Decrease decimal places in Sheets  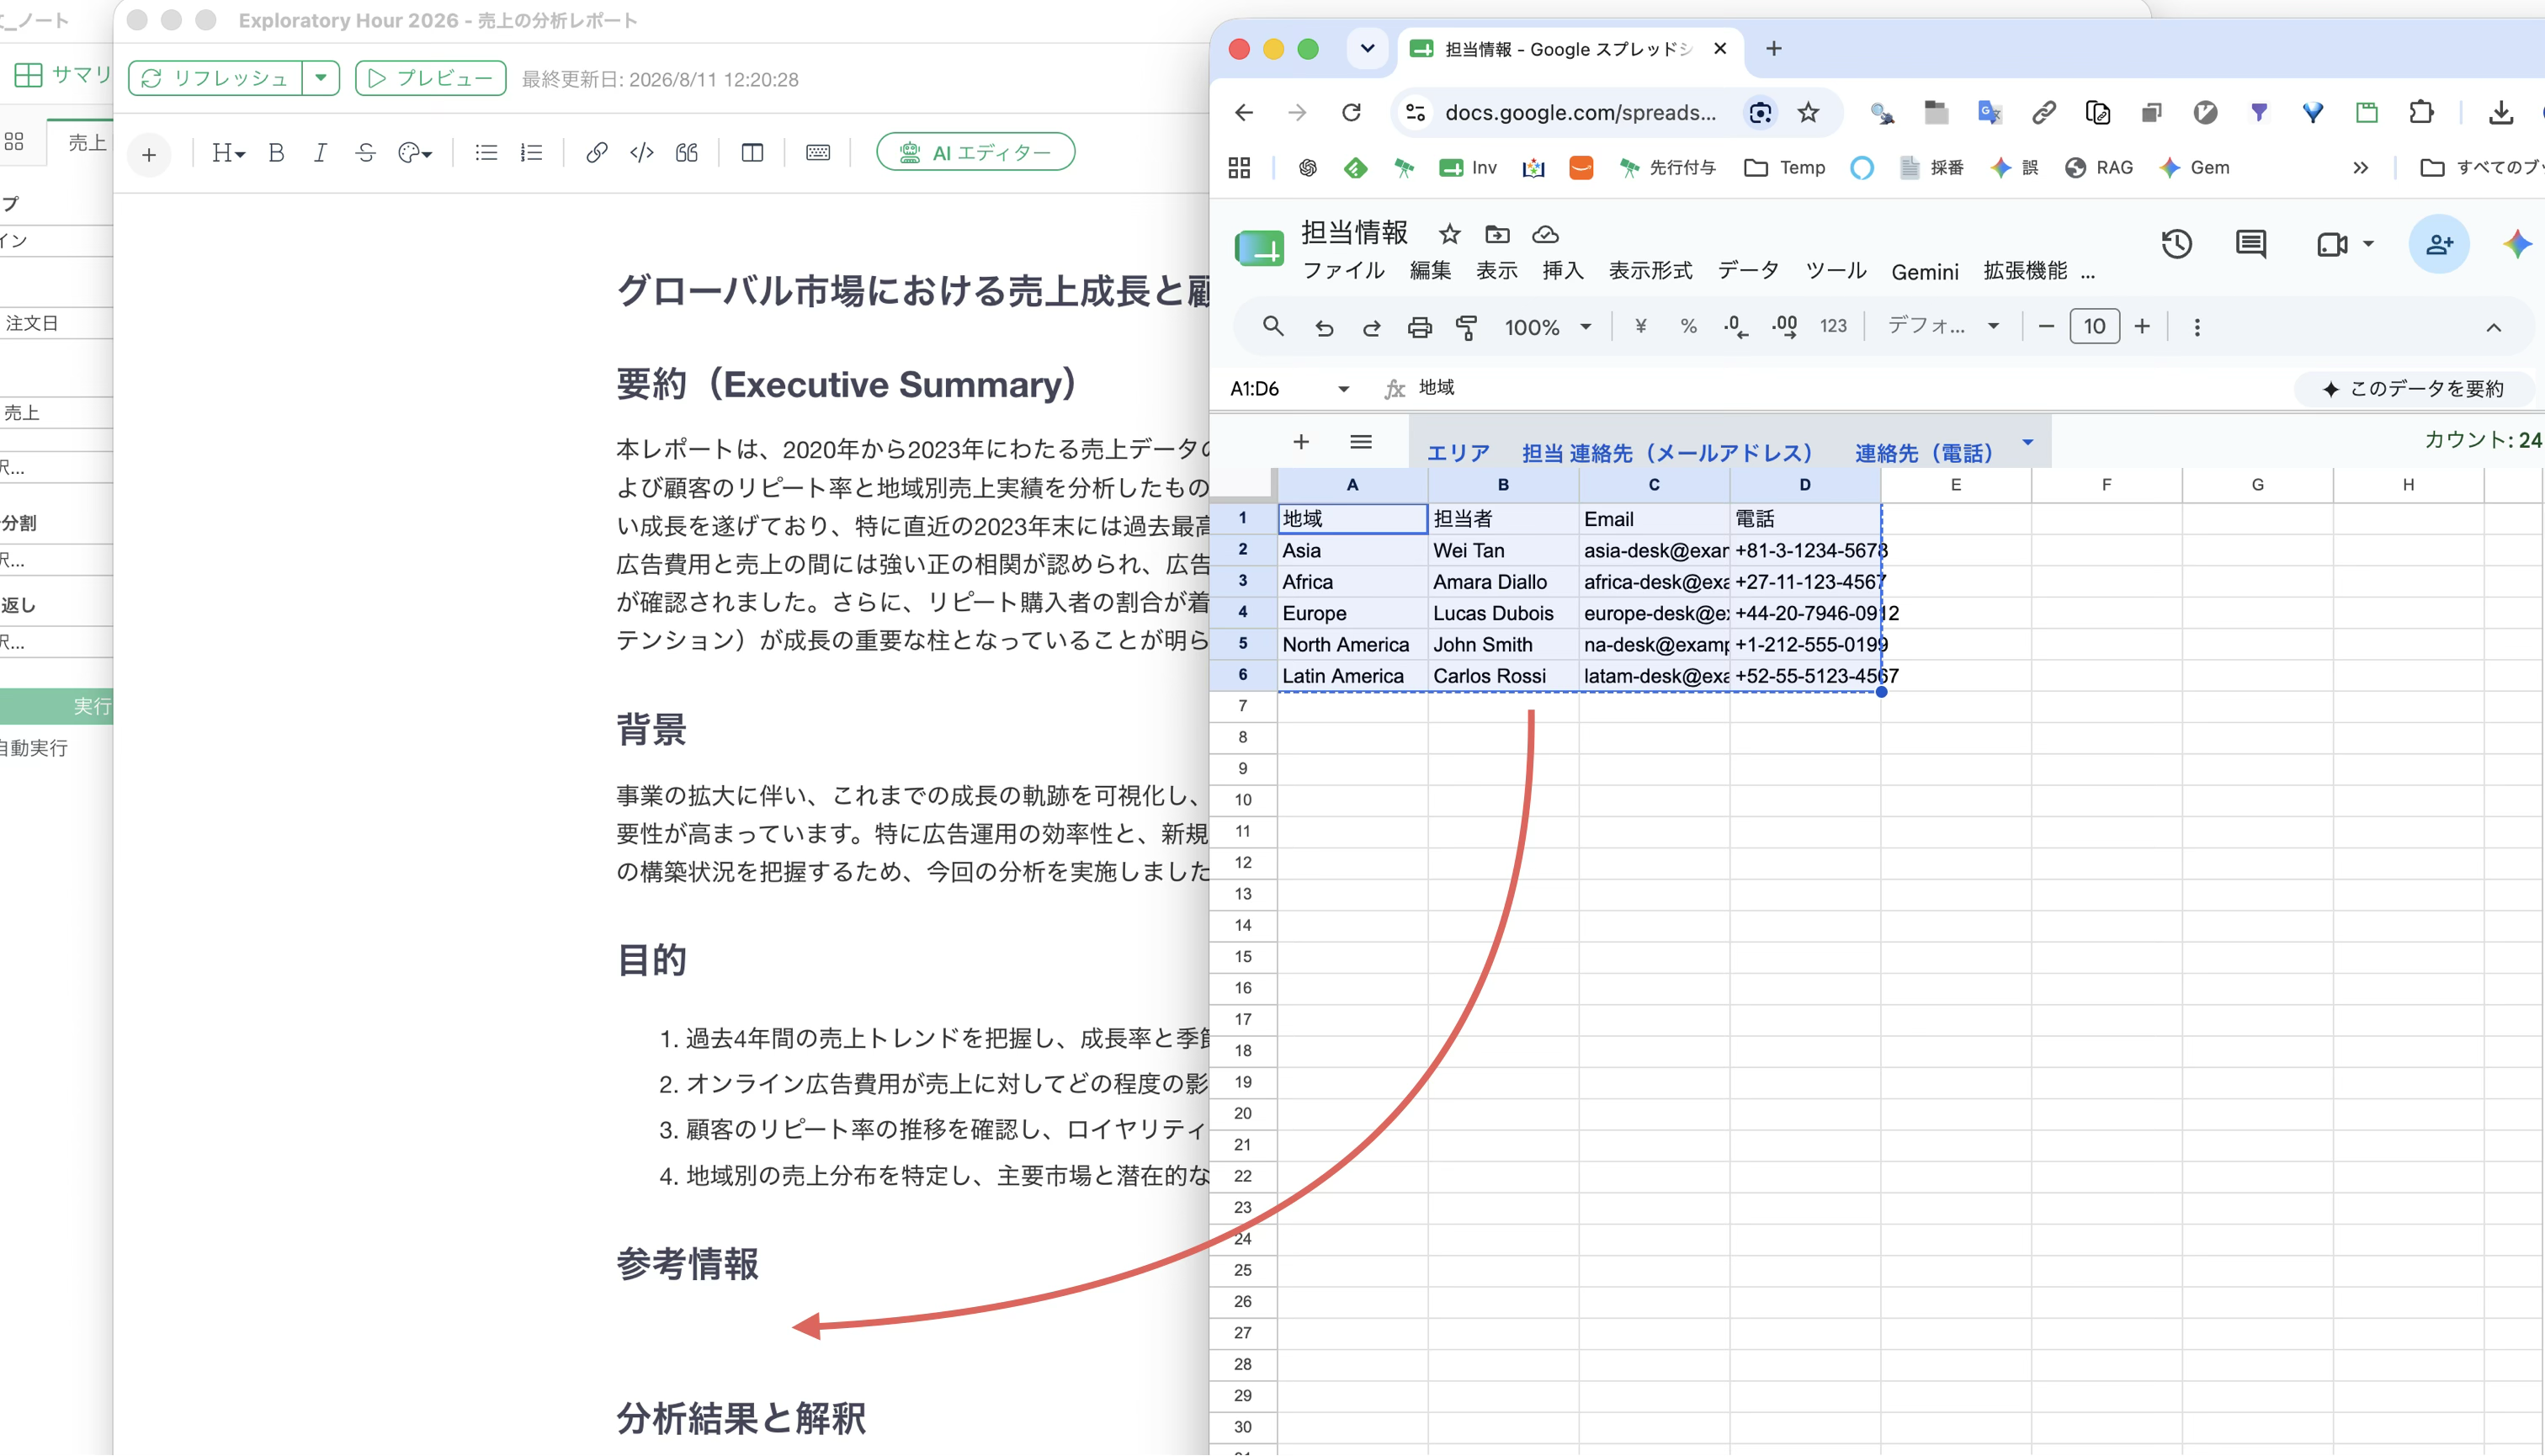tap(1736, 327)
